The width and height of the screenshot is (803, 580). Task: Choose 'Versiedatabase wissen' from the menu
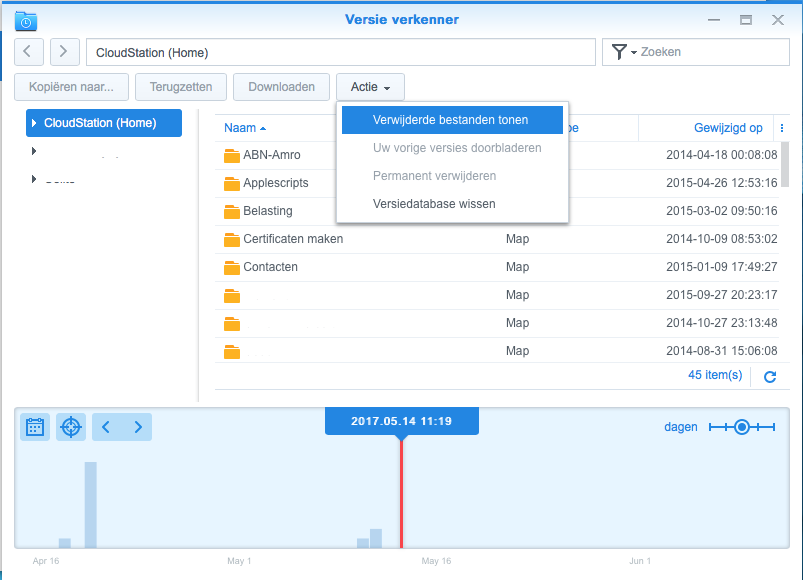(434, 204)
